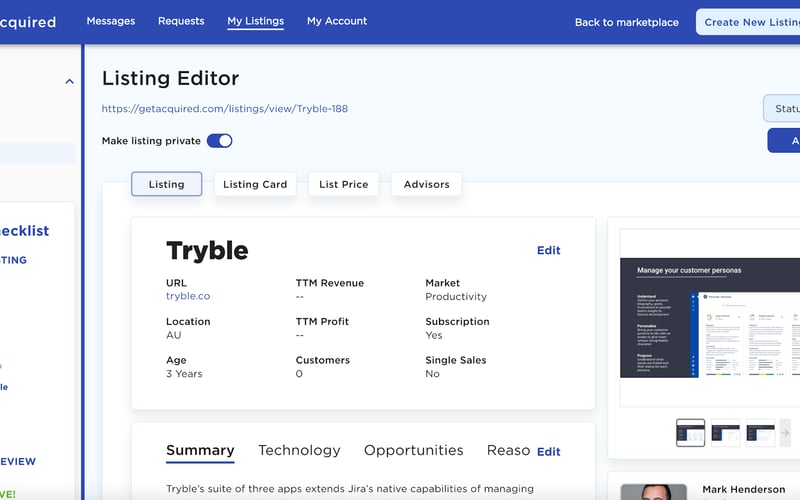This screenshot has height=500, width=800.
Task: Click the Productivity market value
Action: coord(456,297)
